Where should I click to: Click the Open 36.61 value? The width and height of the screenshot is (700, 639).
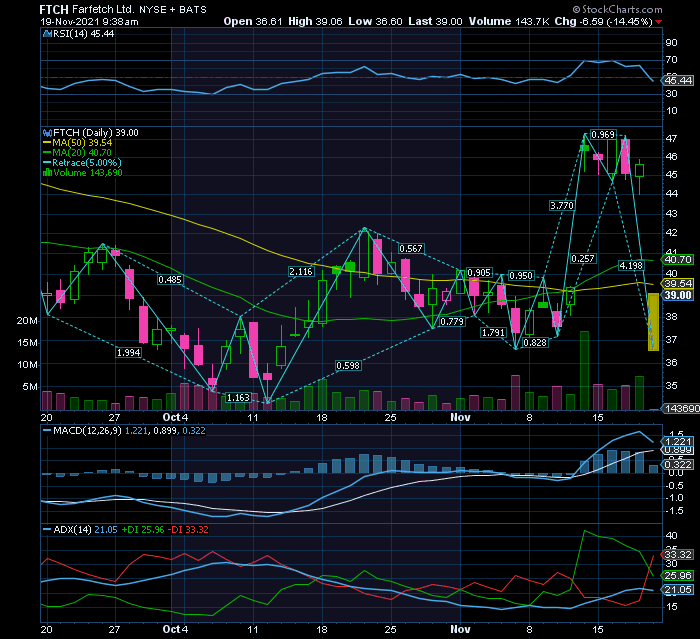click(x=253, y=21)
